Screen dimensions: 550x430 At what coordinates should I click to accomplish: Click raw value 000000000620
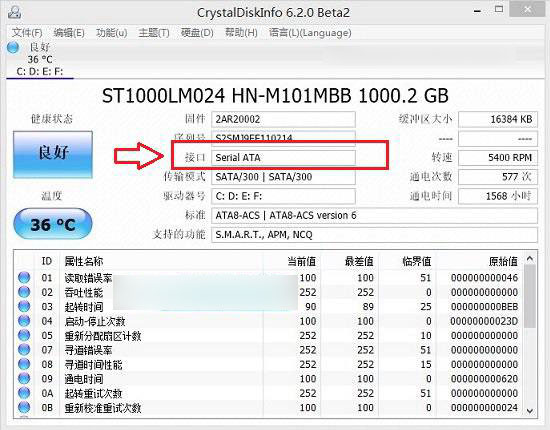(484, 379)
